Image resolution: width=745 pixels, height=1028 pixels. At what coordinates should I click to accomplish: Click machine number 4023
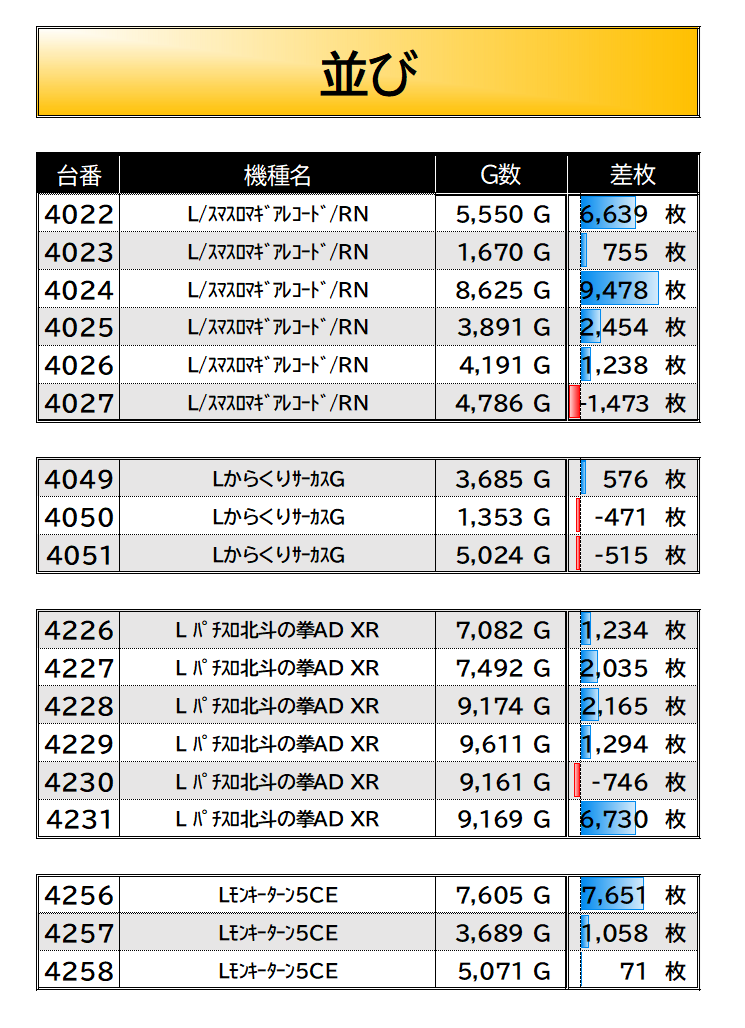(x=79, y=252)
